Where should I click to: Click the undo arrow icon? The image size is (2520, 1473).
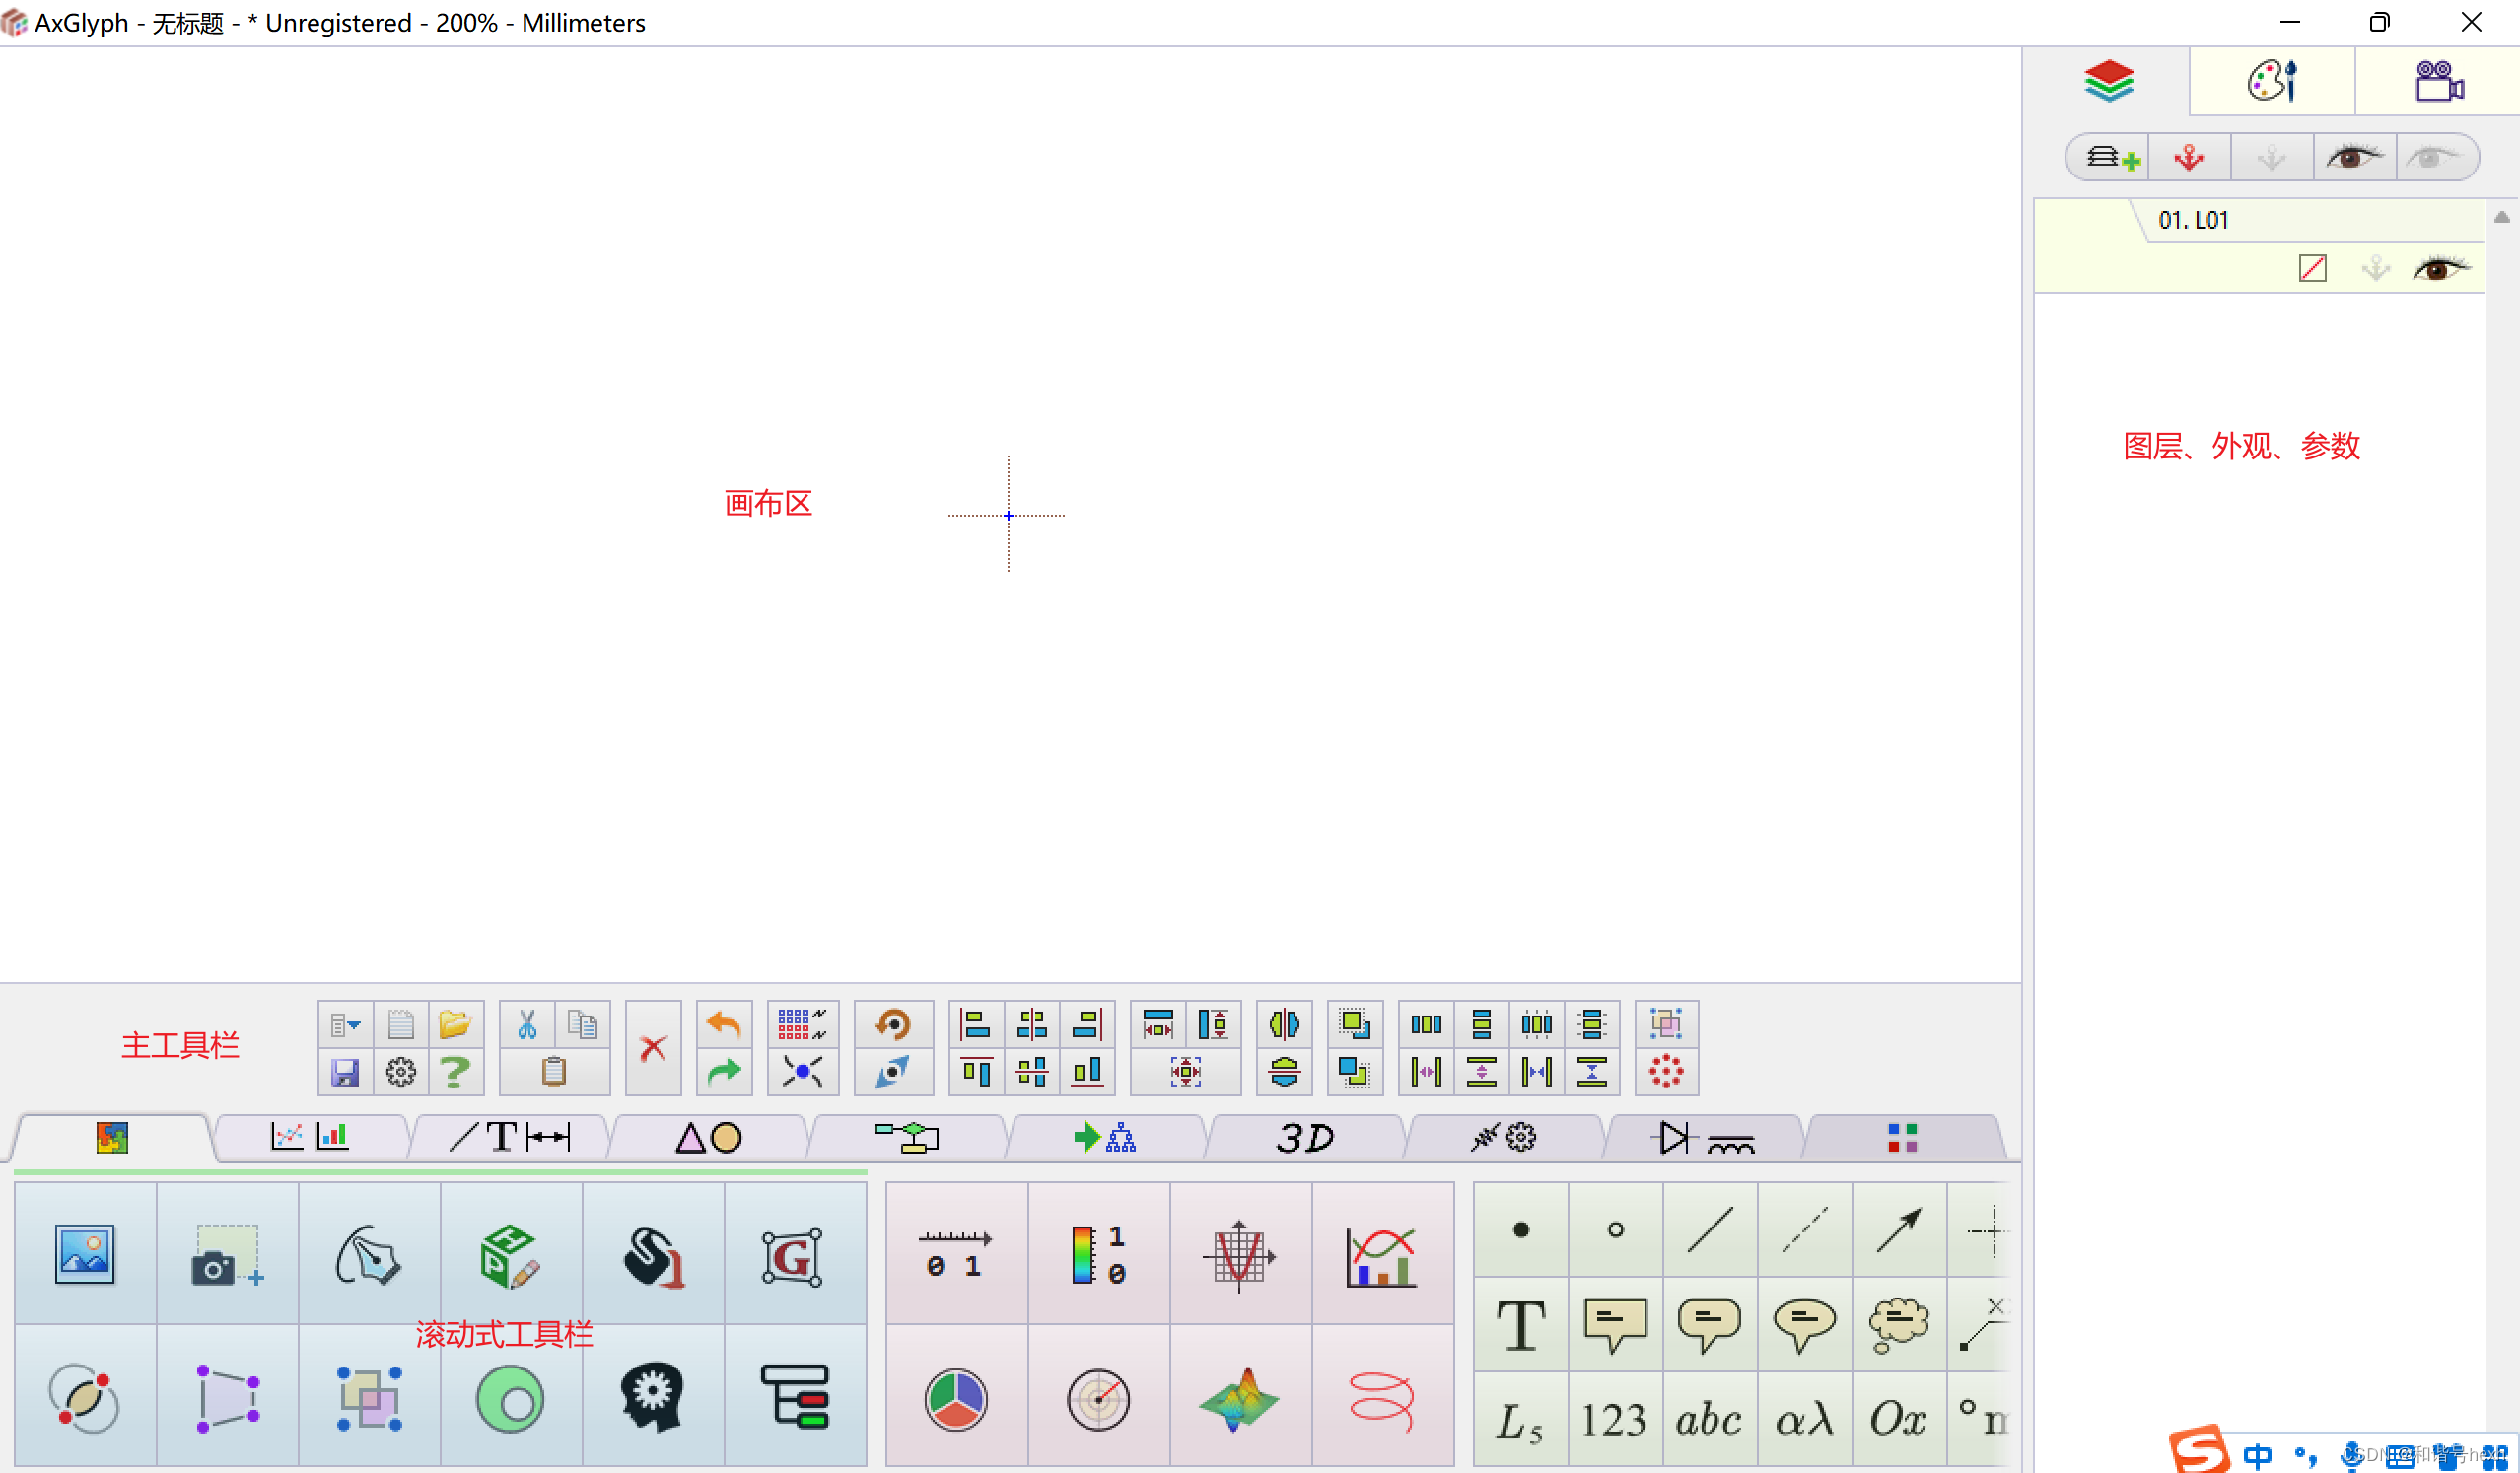click(x=723, y=1024)
